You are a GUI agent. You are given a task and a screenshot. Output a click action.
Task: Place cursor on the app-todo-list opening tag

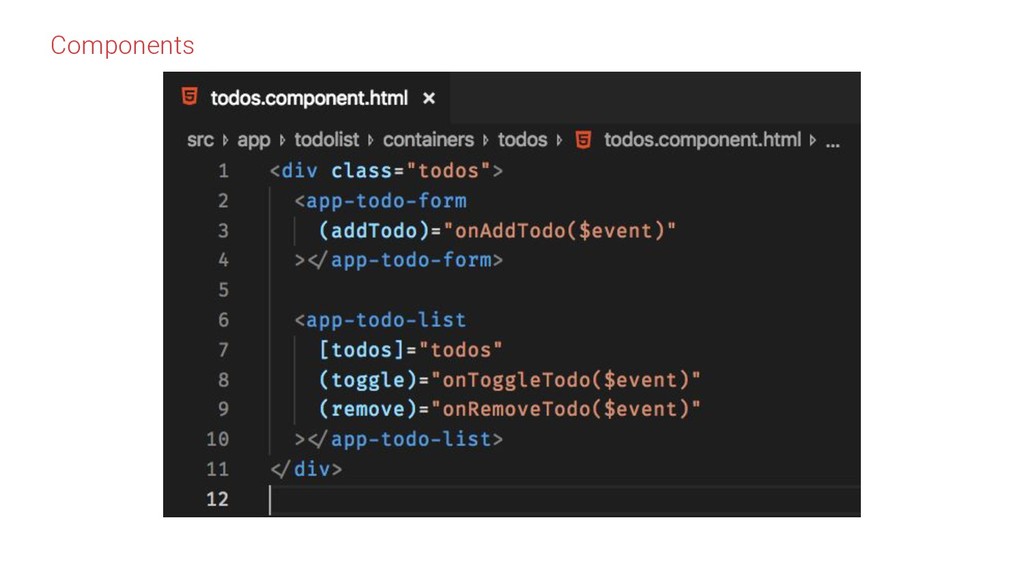point(385,320)
